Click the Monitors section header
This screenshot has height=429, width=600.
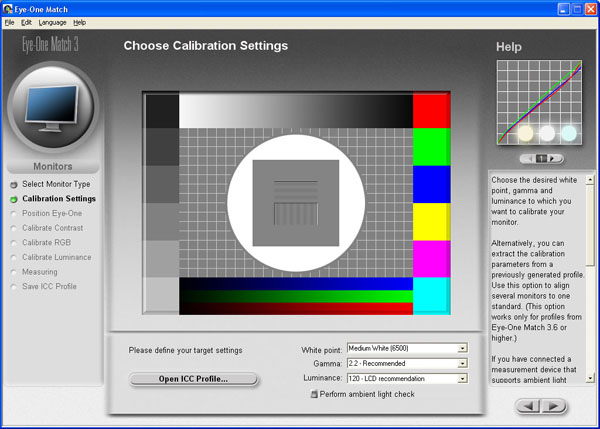[53, 166]
